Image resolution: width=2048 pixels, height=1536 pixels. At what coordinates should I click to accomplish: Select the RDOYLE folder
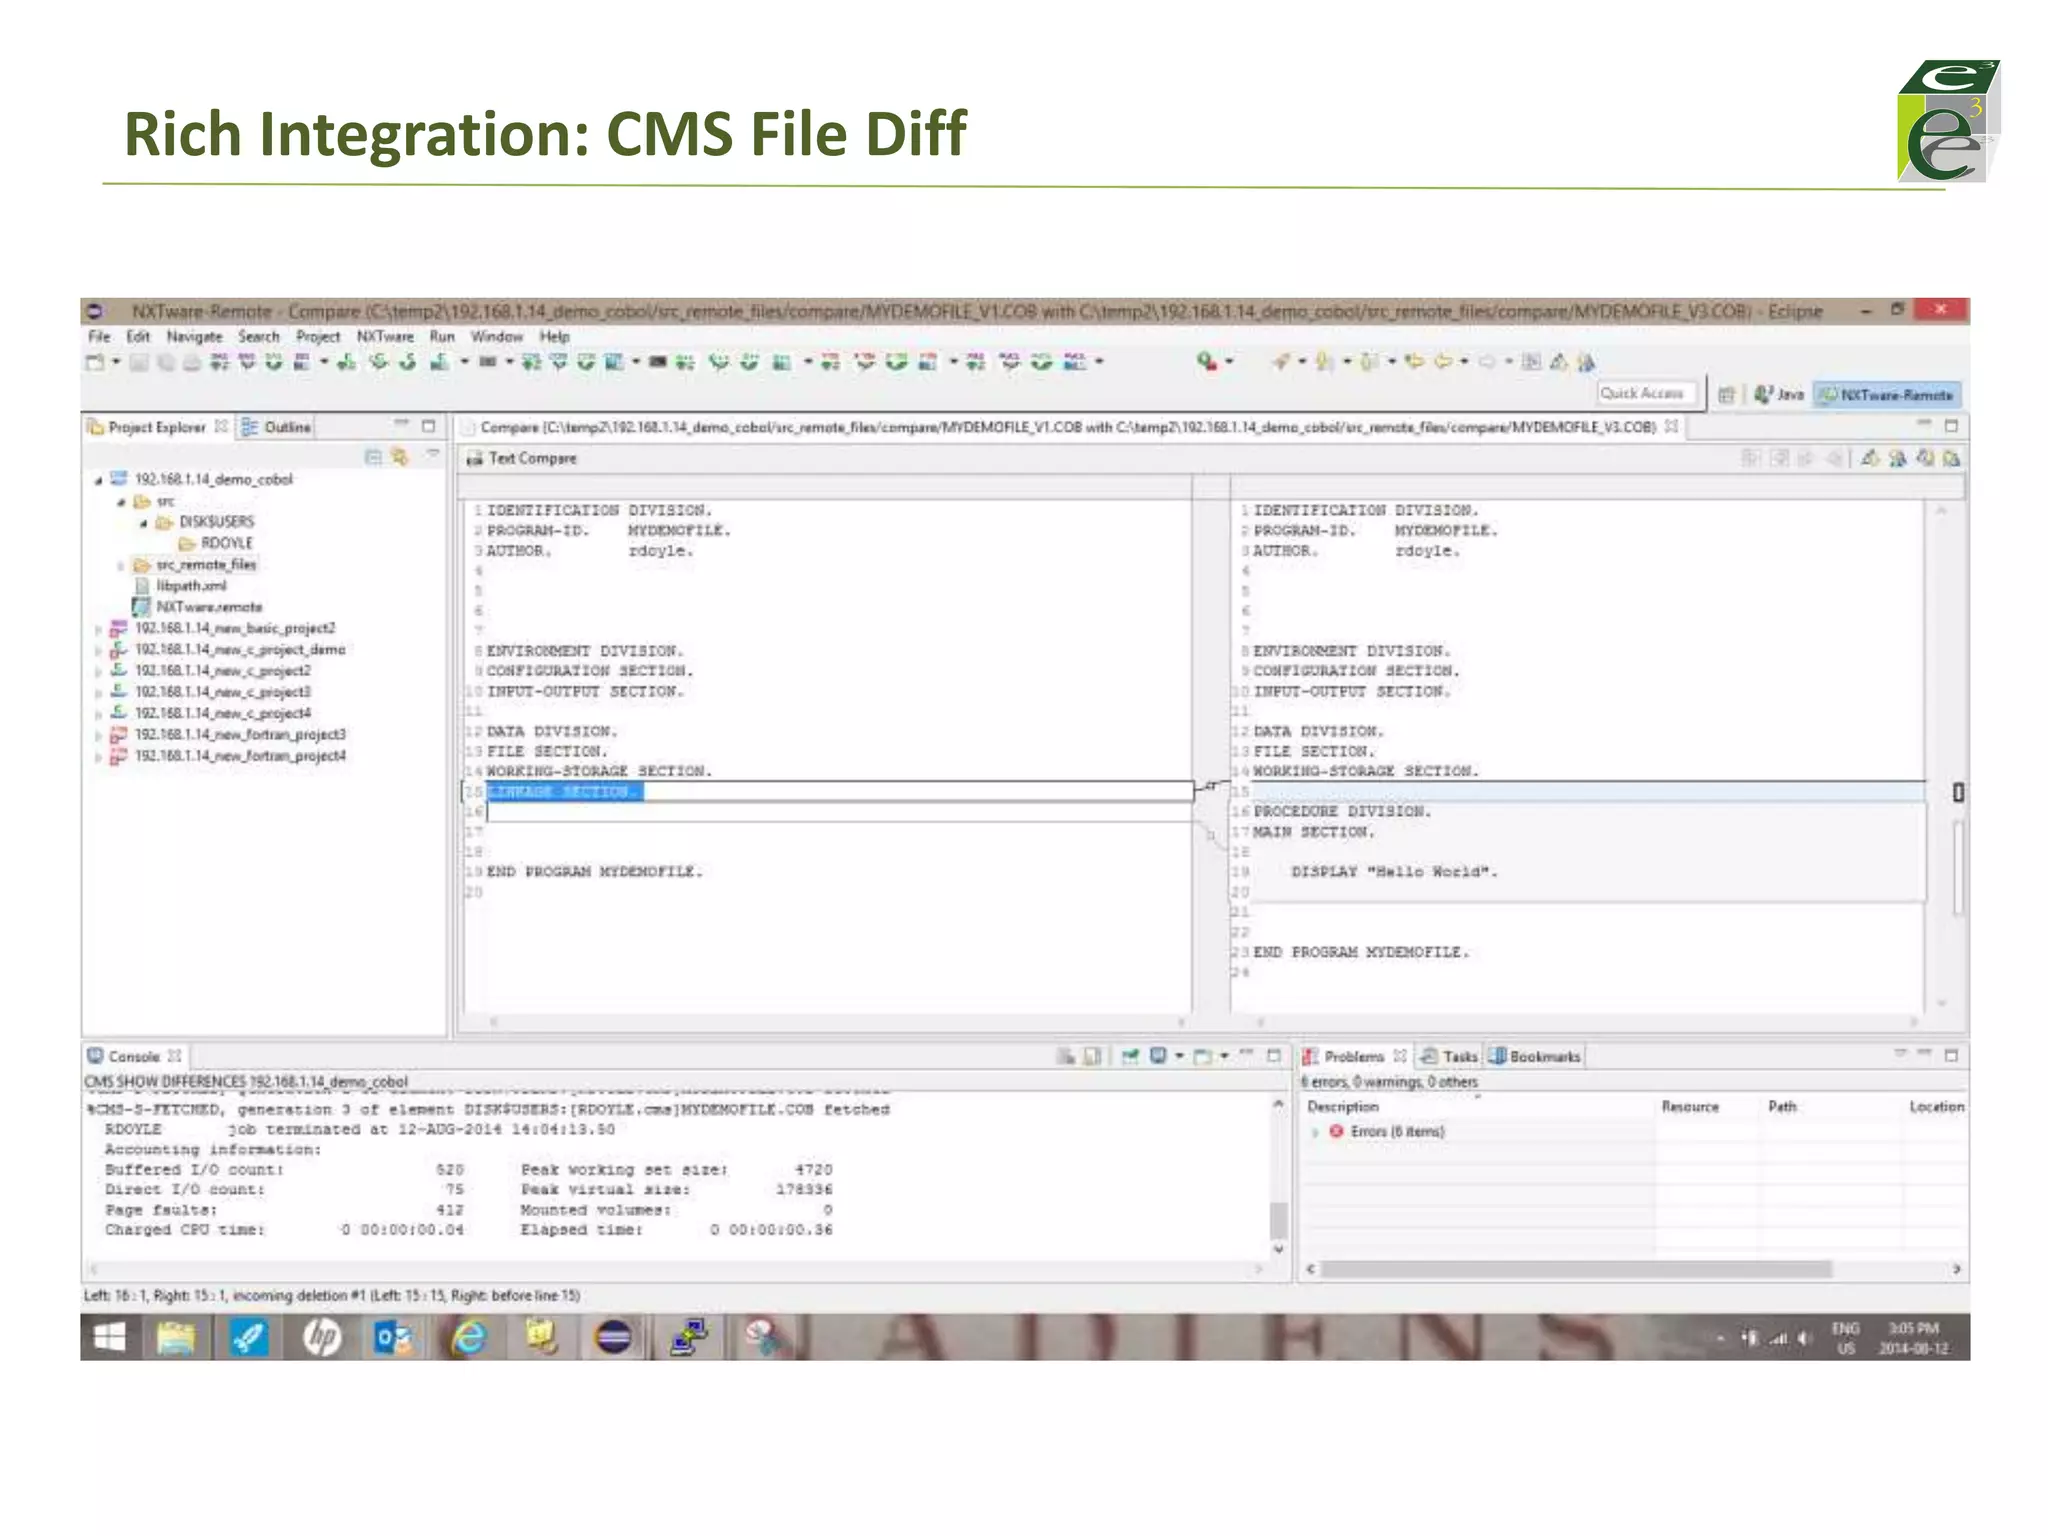[216, 543]
